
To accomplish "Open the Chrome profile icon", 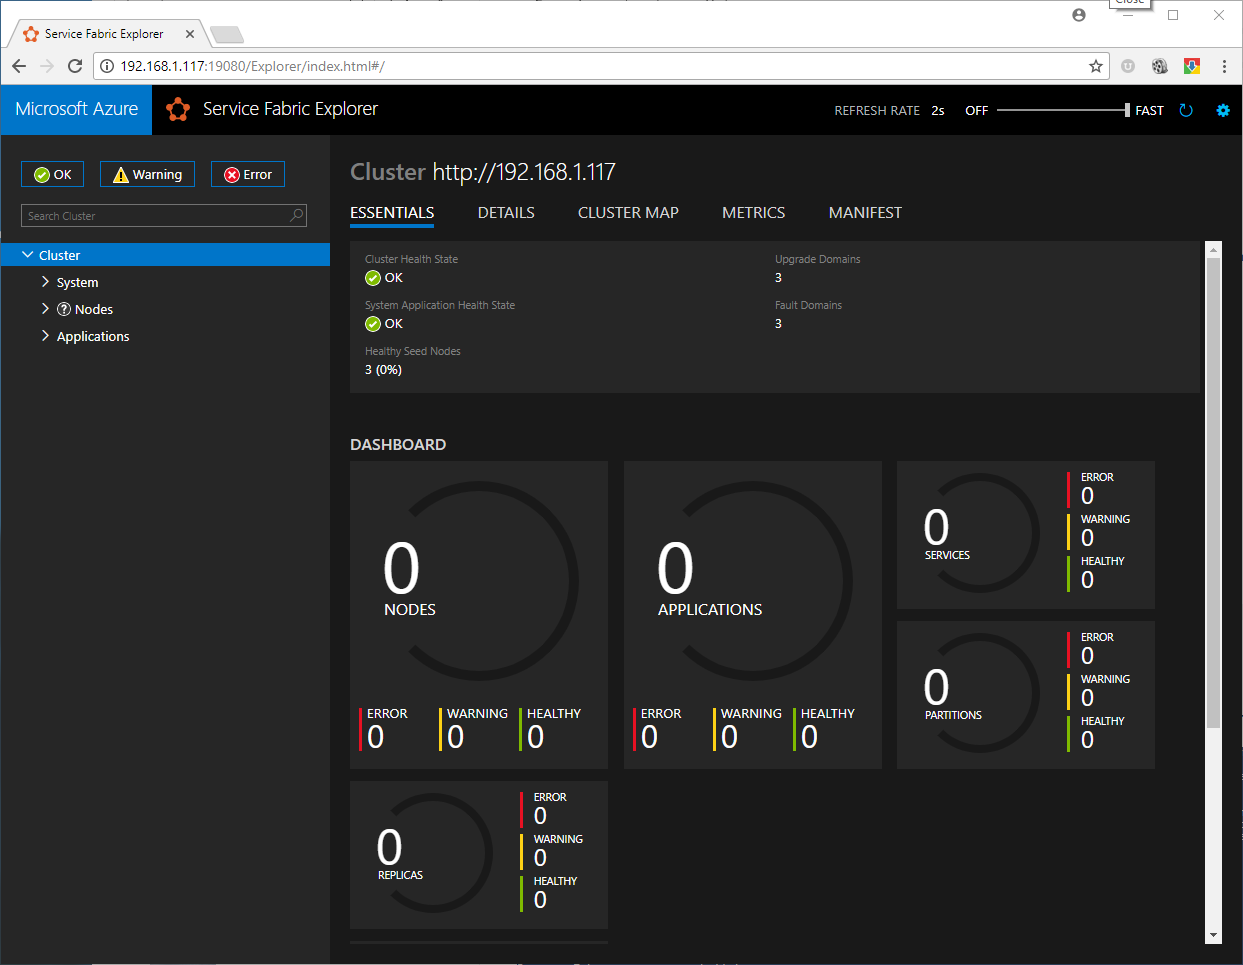I will tap(1079, 15).
